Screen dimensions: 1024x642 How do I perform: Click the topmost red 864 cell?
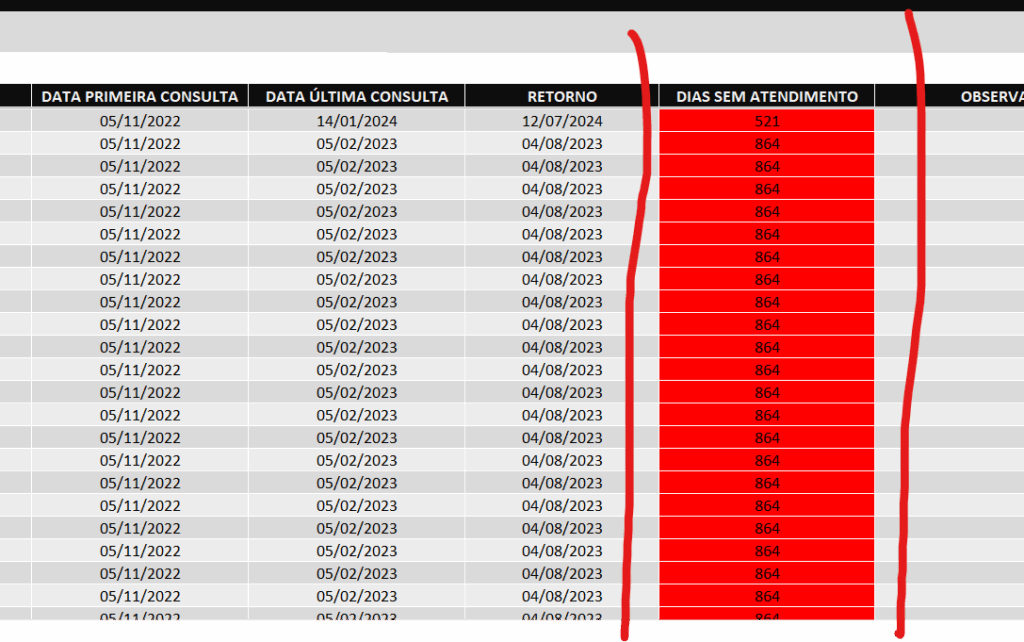(767, 144)
